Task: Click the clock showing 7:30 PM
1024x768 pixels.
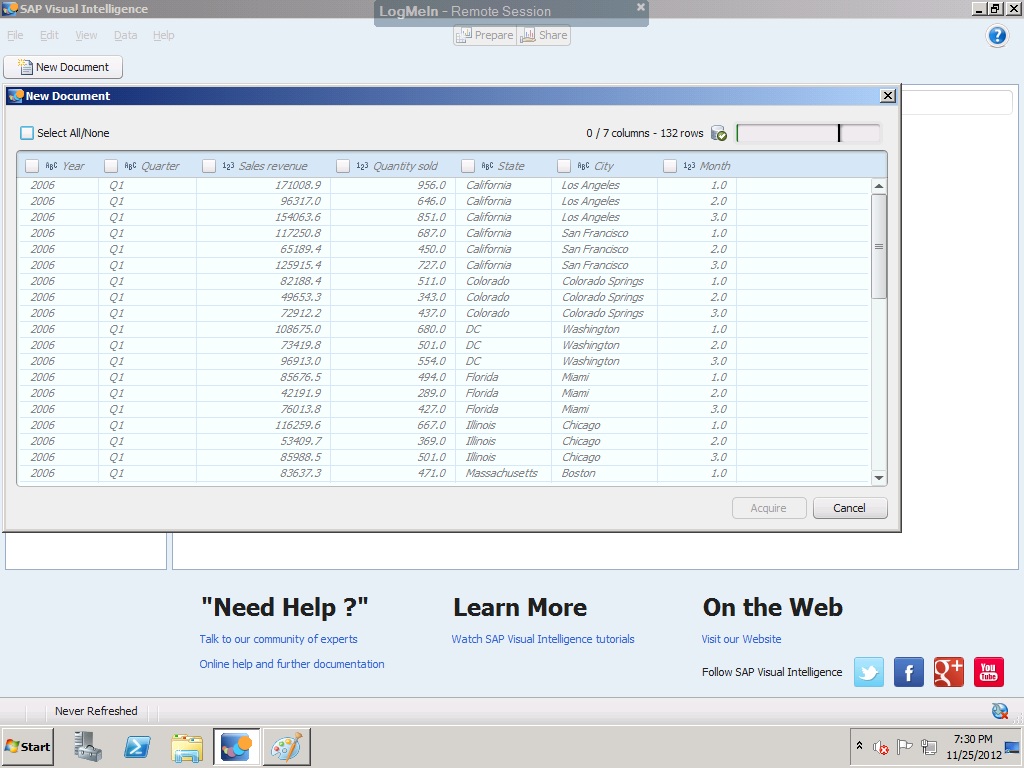Action: [973, 739]
